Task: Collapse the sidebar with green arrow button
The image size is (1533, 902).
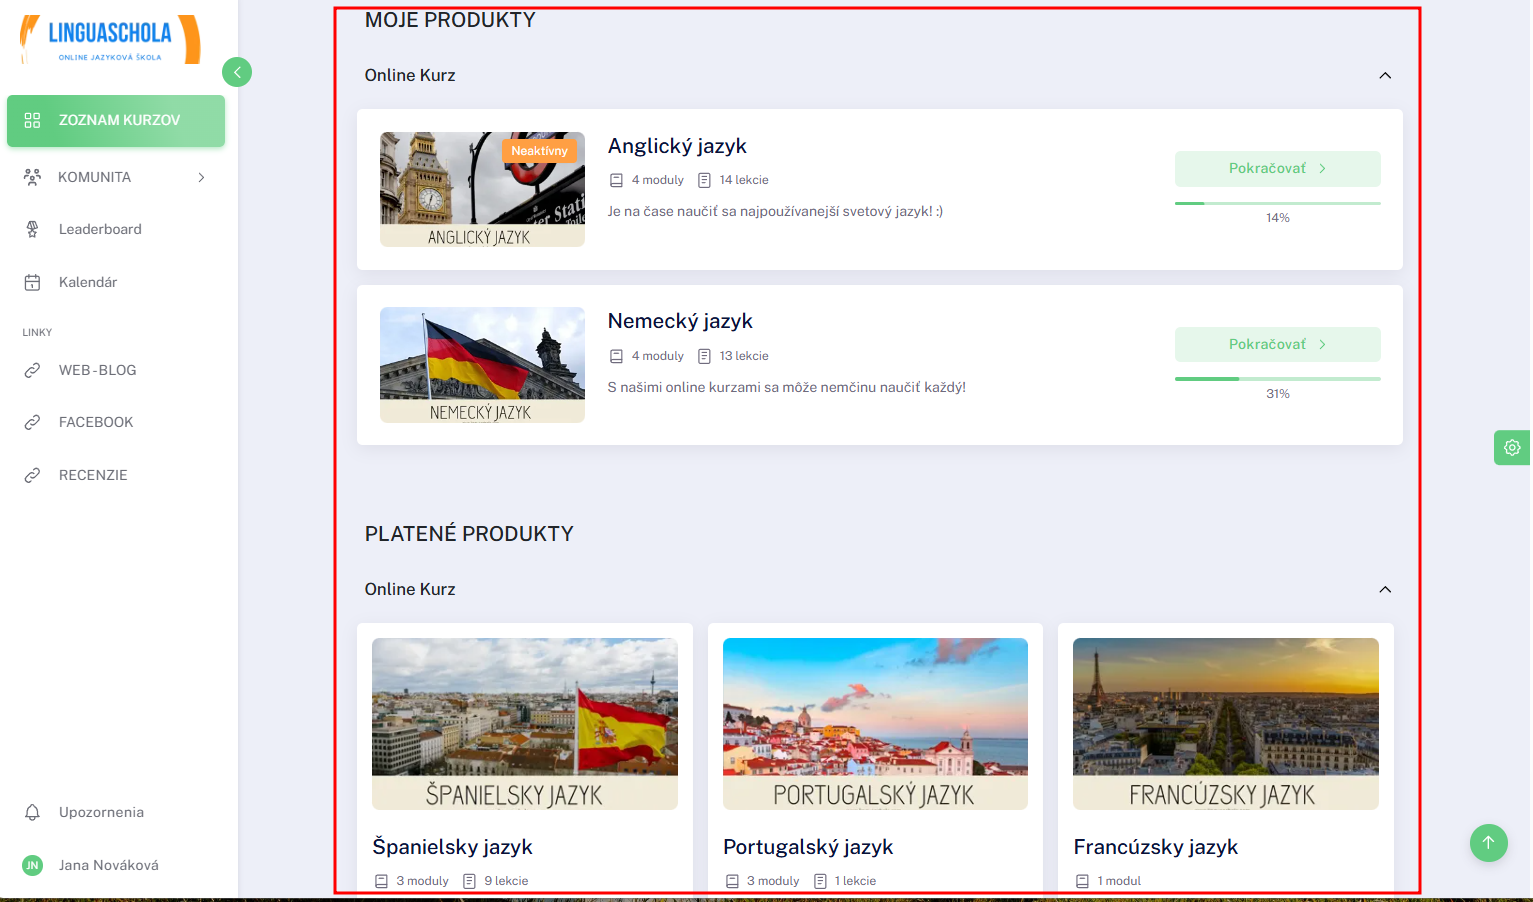Action: click(237, 72)
